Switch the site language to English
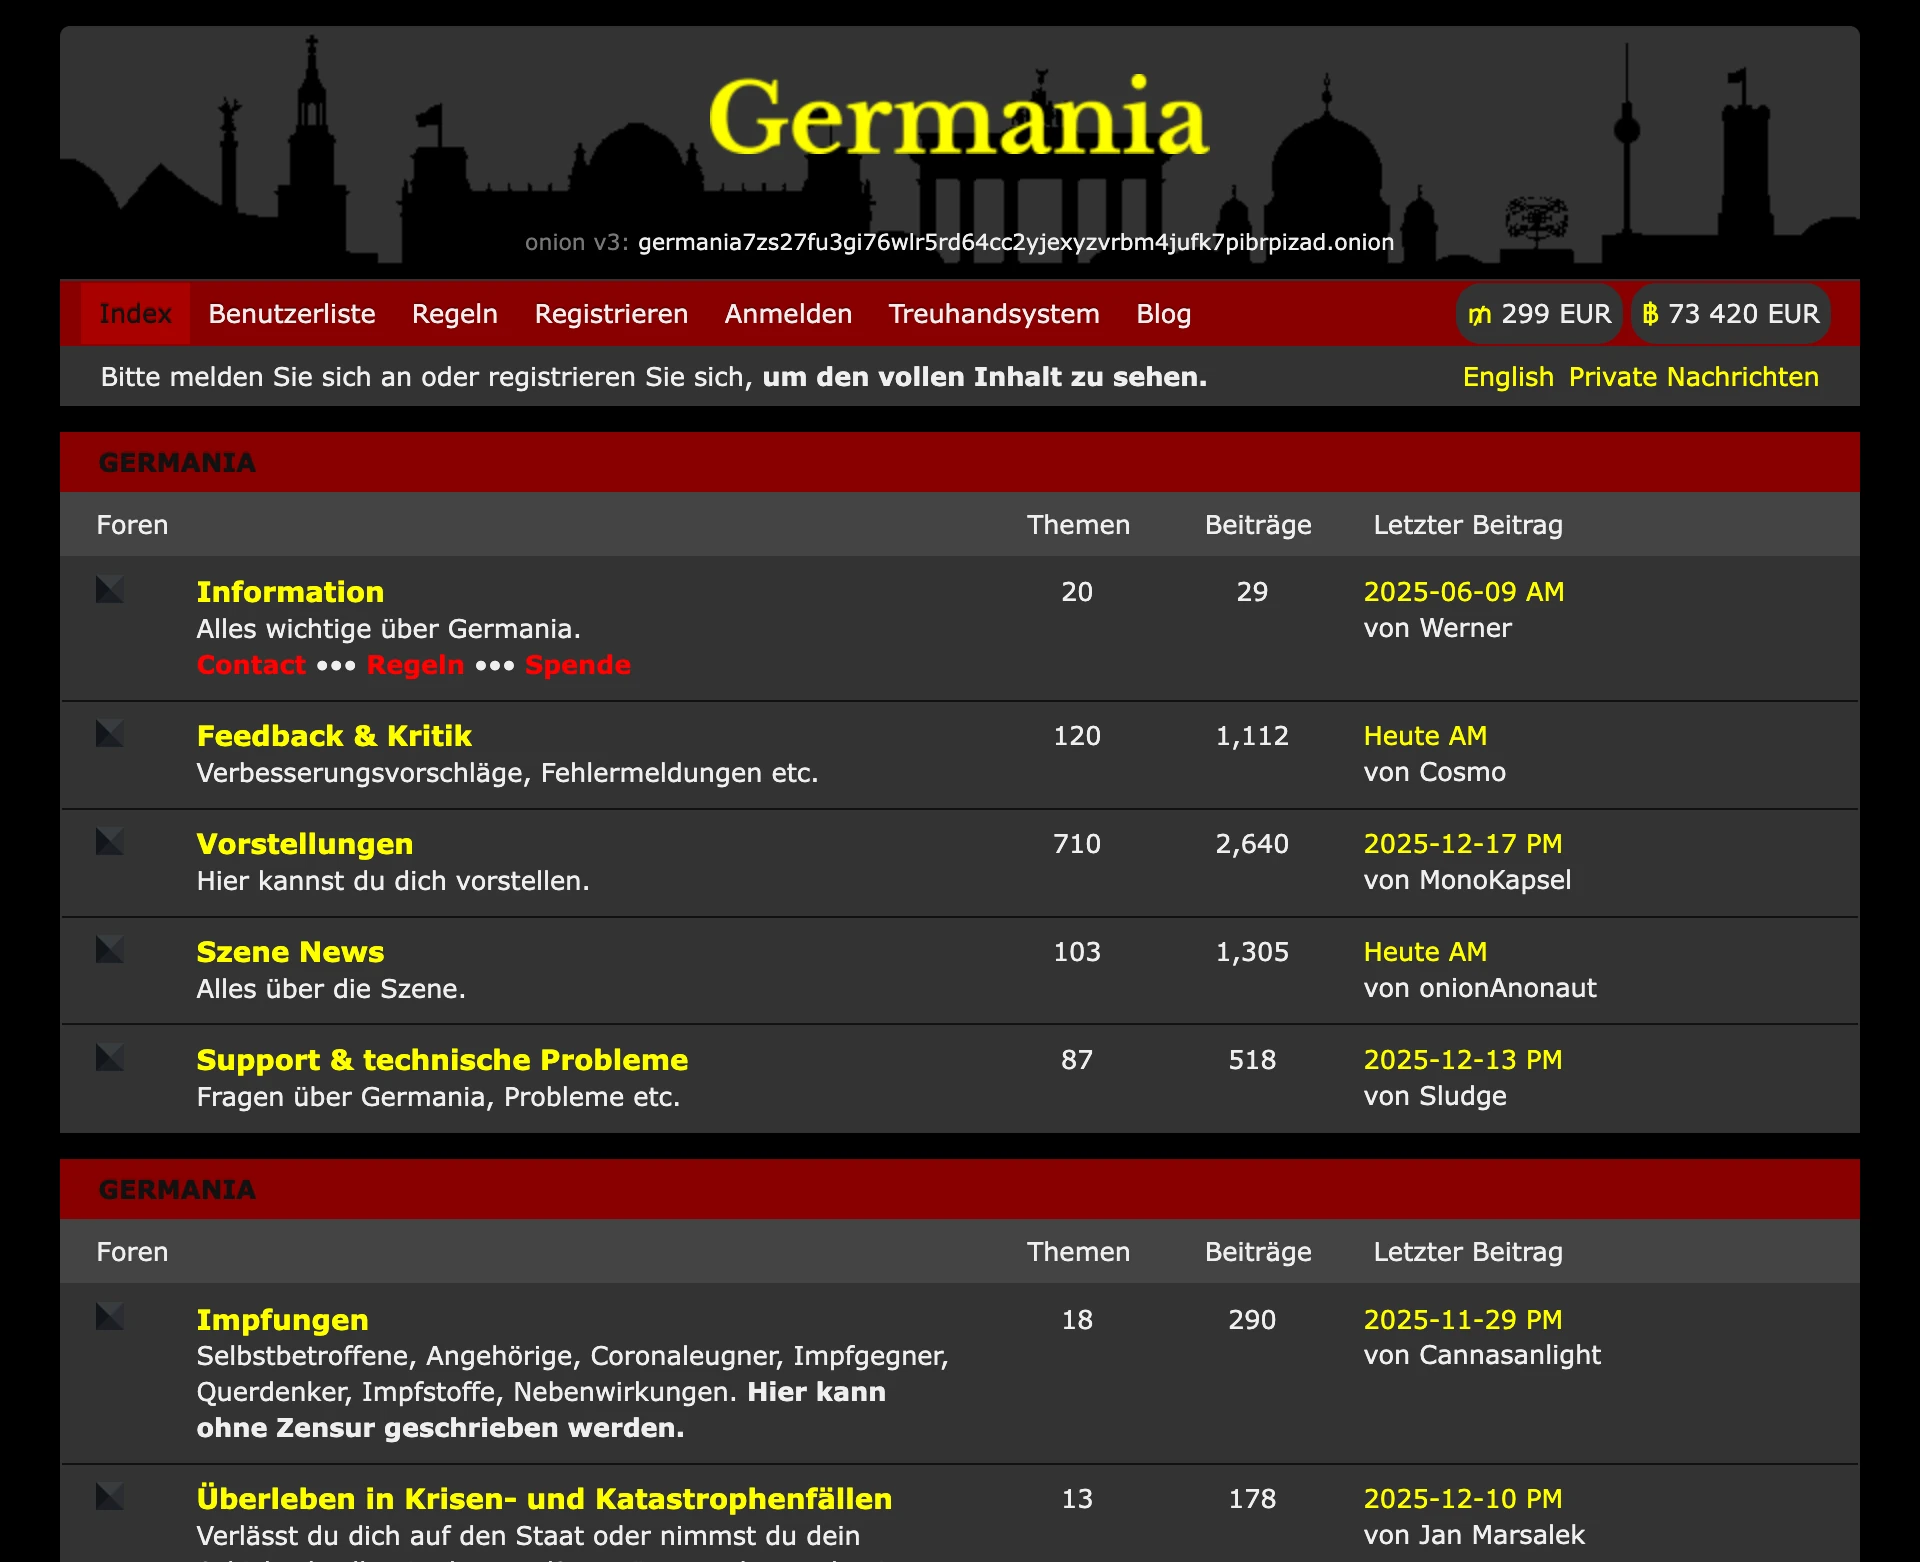The image size is (1920, 1562). pos(1507,377)
